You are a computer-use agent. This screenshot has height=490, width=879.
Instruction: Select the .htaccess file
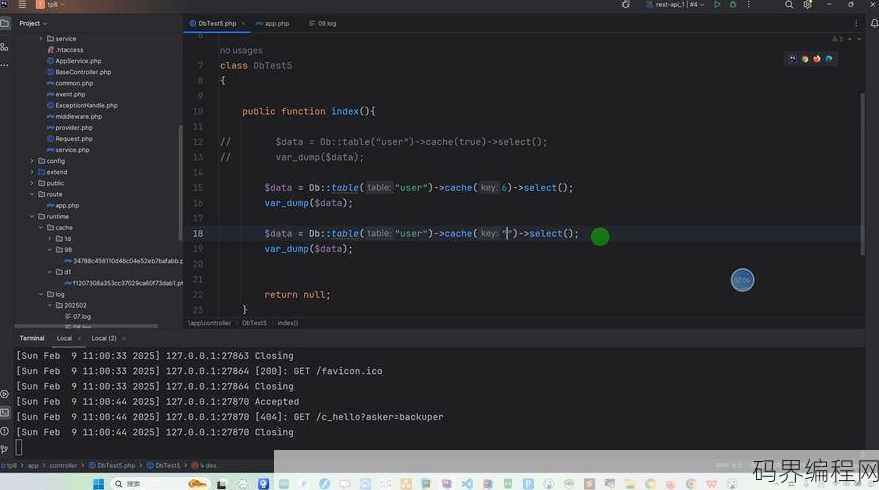pos(69,50)
